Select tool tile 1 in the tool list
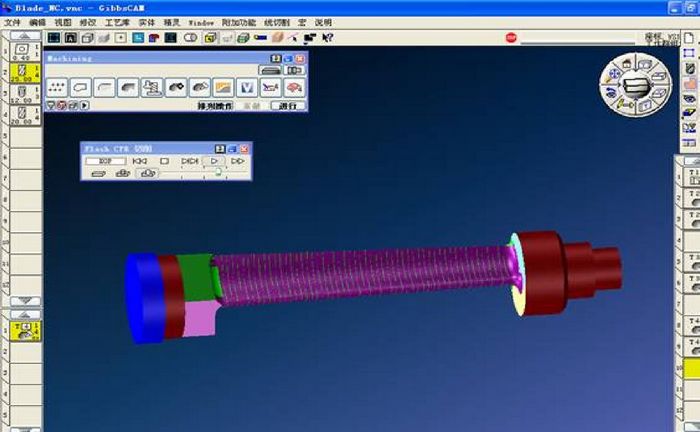Image resolution: width=700 pixels, height=432 pixels. 25,51
